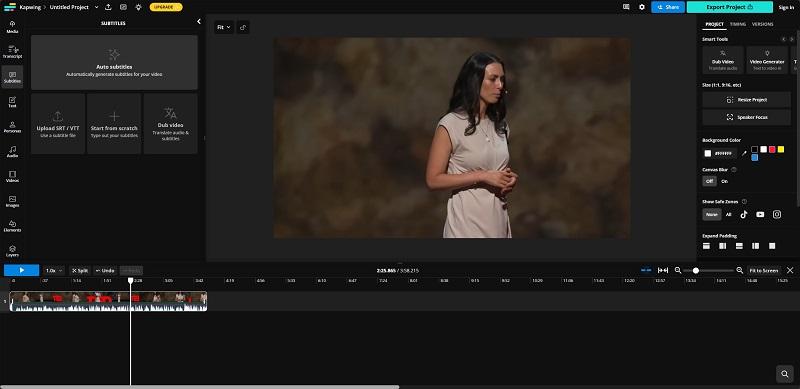The image size is (800, 389).
Task: Close the timeline with X icon
Action: coord(790,271)
